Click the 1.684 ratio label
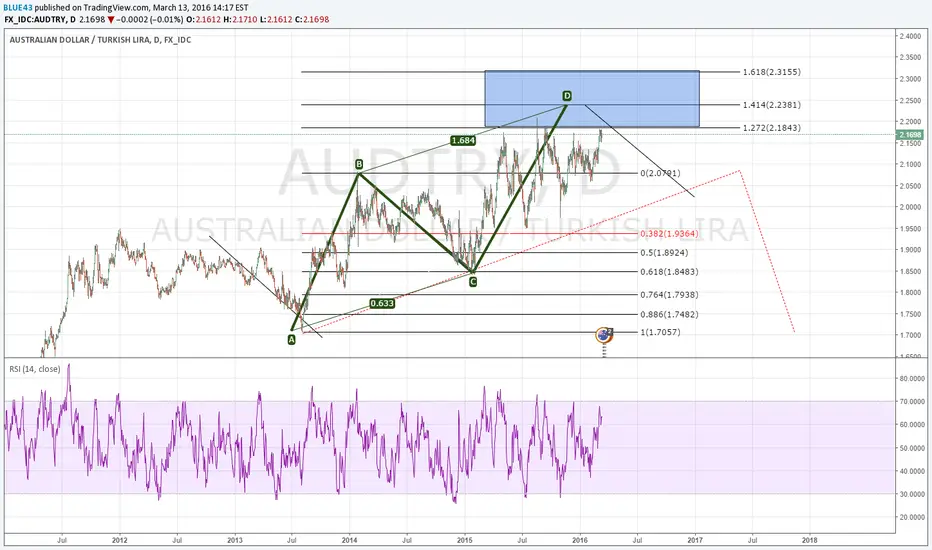932x550 pixels. pos(463,140)
